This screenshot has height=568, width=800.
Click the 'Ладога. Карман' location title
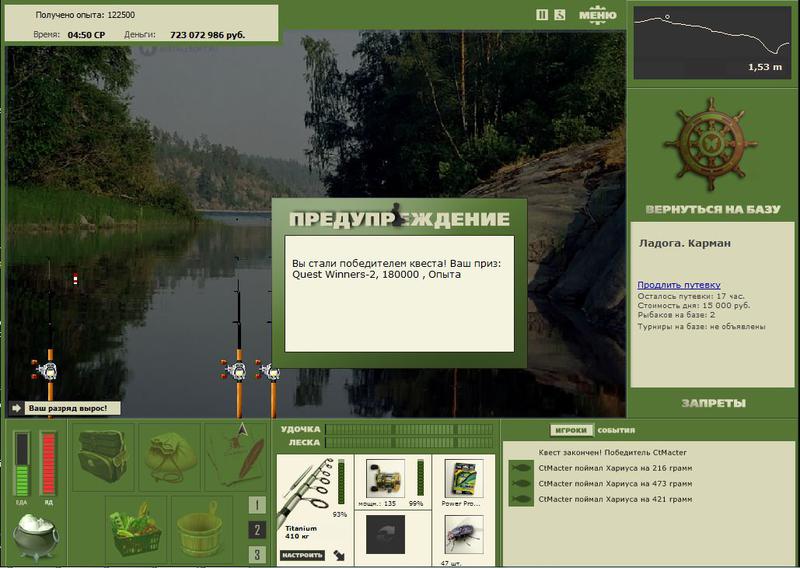(684, 243)
